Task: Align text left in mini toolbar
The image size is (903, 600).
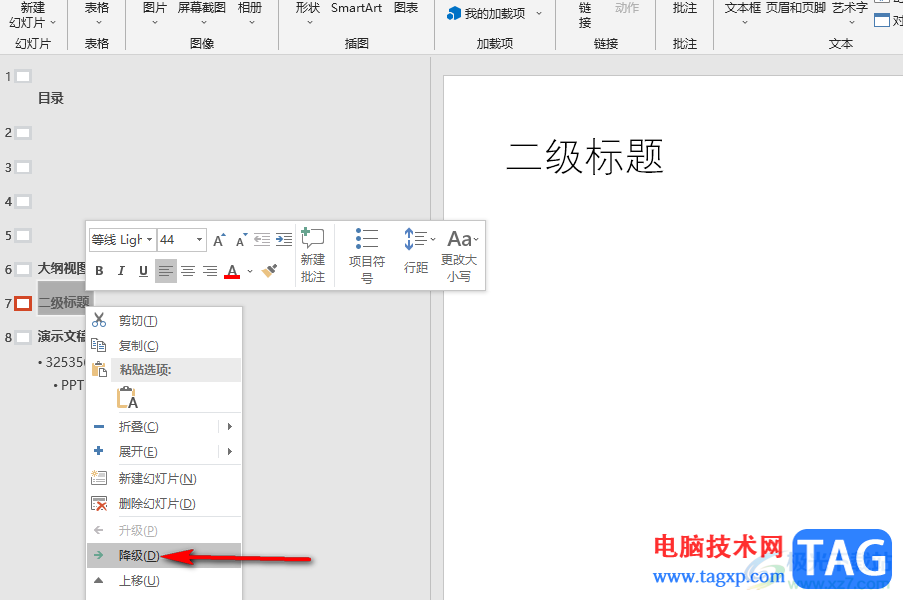Action: click(x=166, y=271)
